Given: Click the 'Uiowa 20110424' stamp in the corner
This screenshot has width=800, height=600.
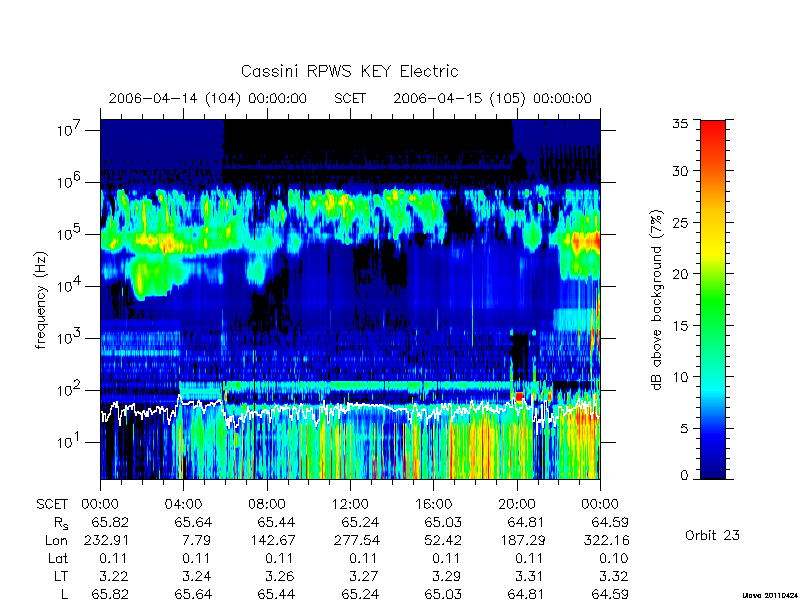Looking at the screenshot, I should (770, 595).
